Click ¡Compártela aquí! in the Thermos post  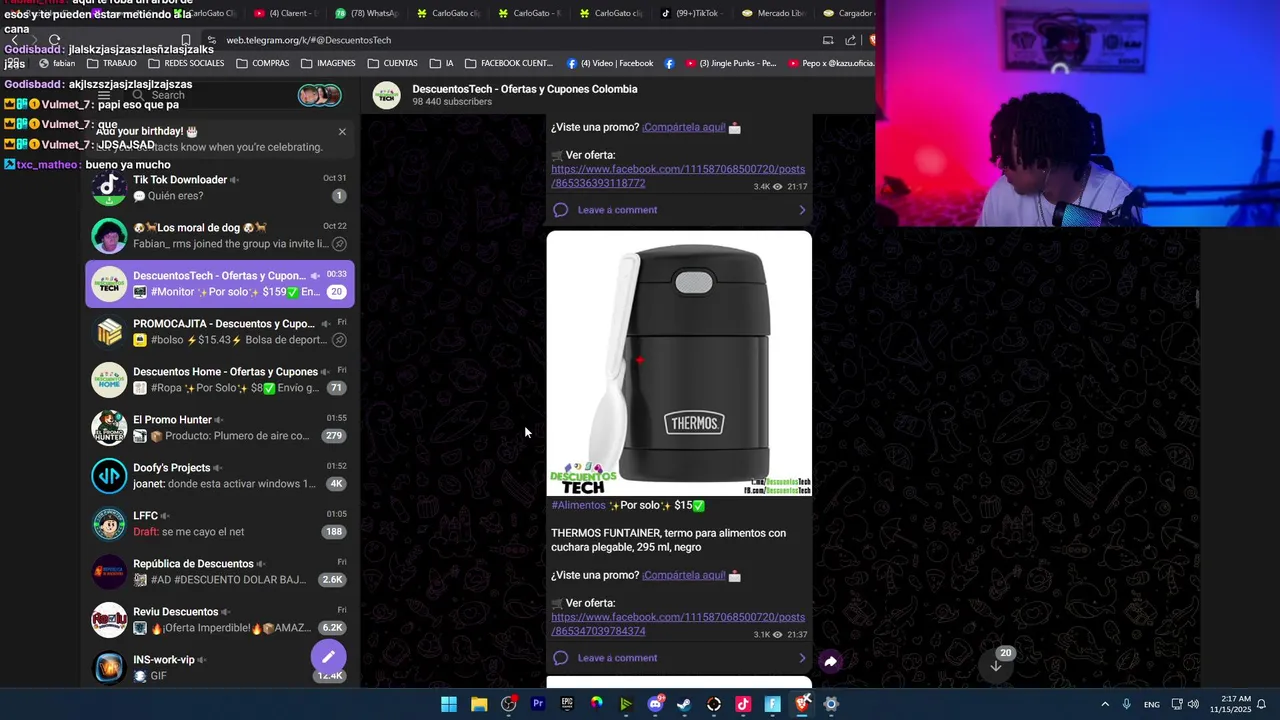[x=684, y=575]
